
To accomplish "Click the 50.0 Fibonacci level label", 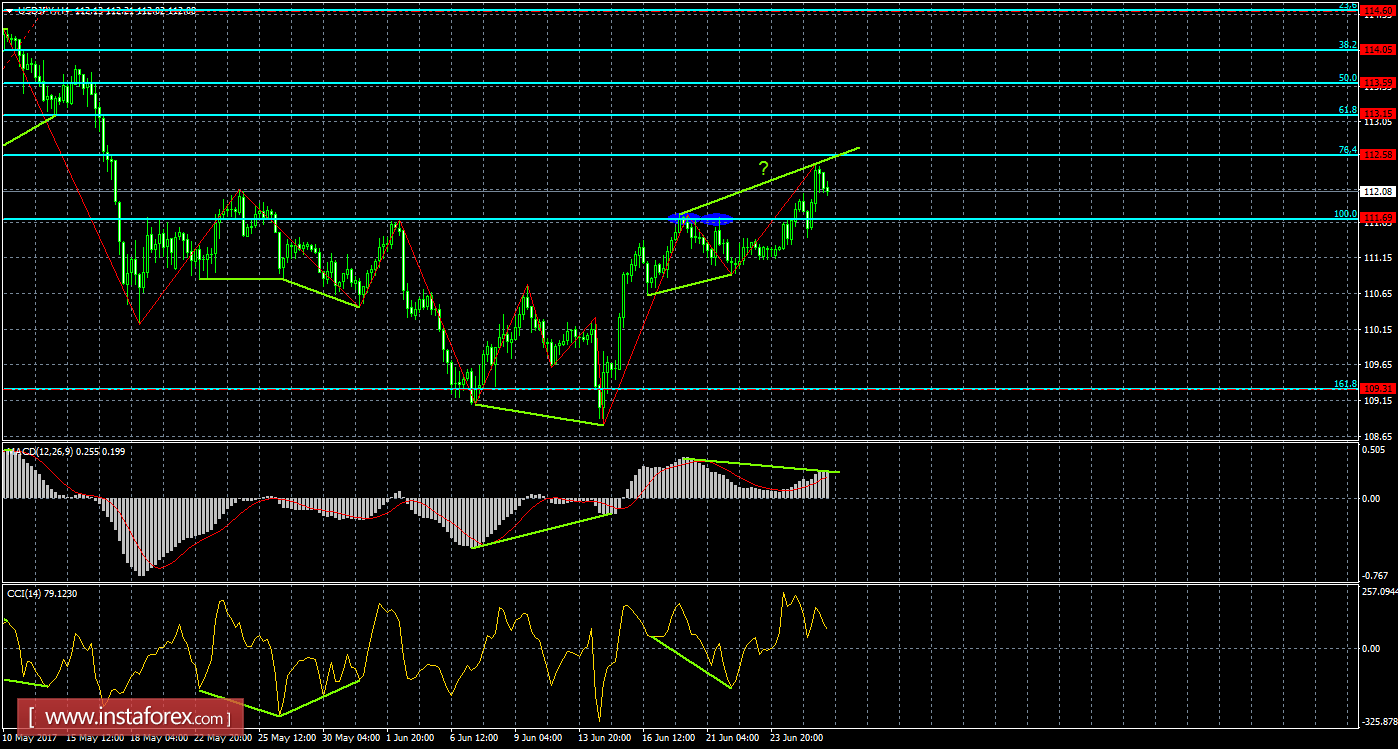I will click(x=1347, y=77).
